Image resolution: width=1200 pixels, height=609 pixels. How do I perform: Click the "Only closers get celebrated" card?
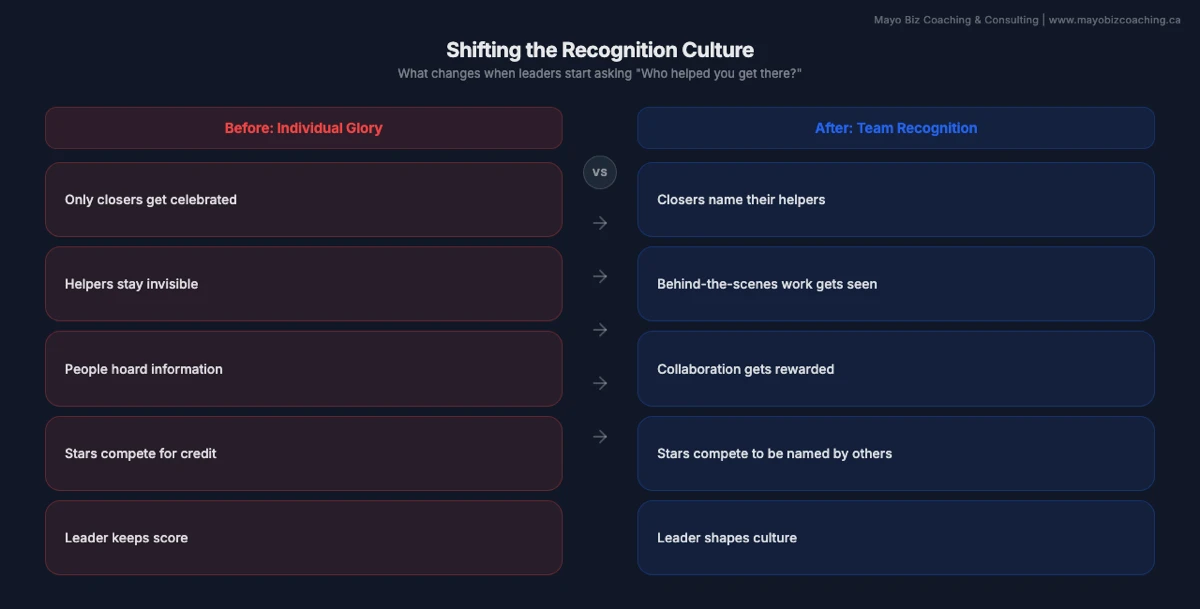(x=303, y=199)
